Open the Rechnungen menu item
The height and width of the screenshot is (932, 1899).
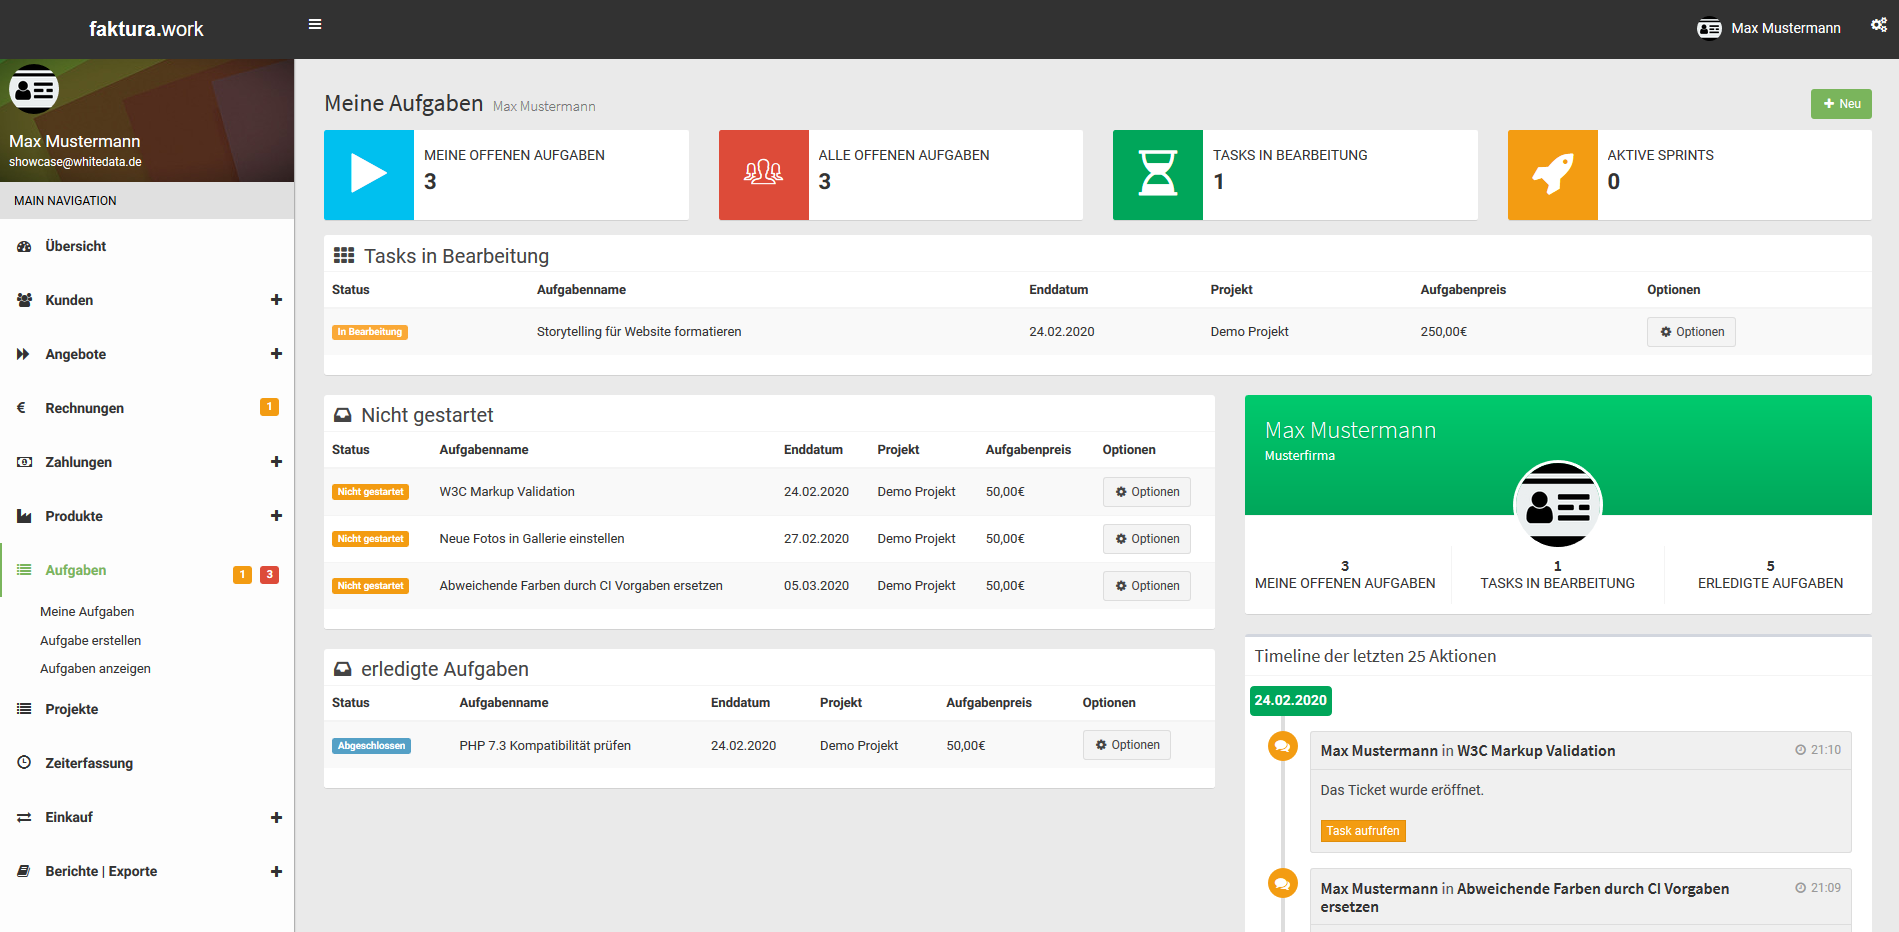coord(147,408)
